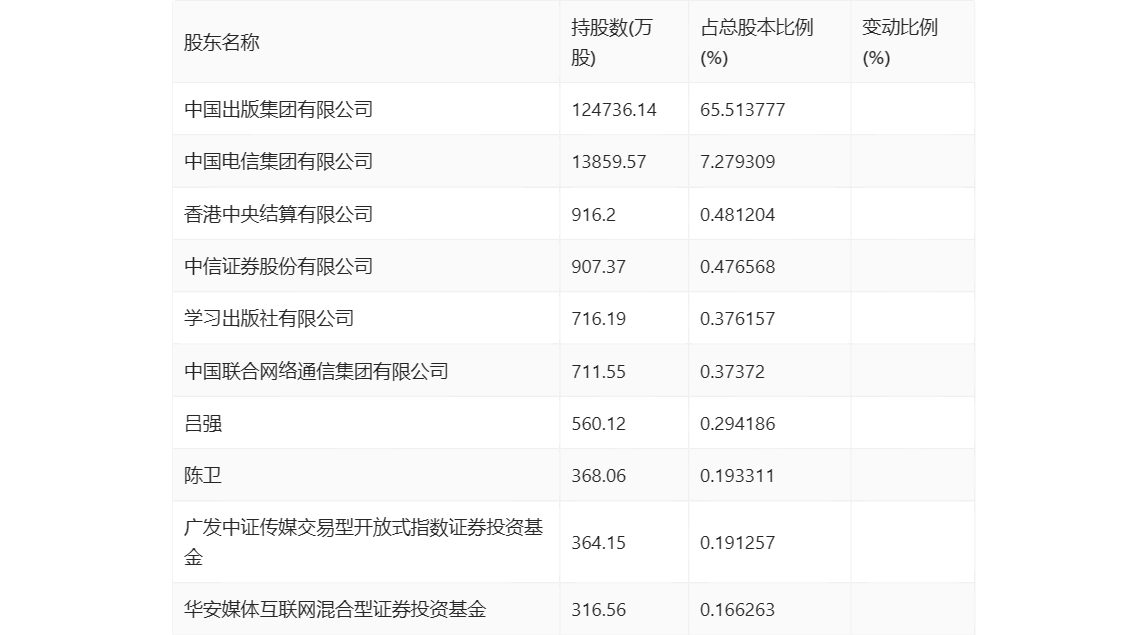Image resolution: width=1148 pixels, height=635 pixels.
Task: Select the value 316.56
Action: 598,609
